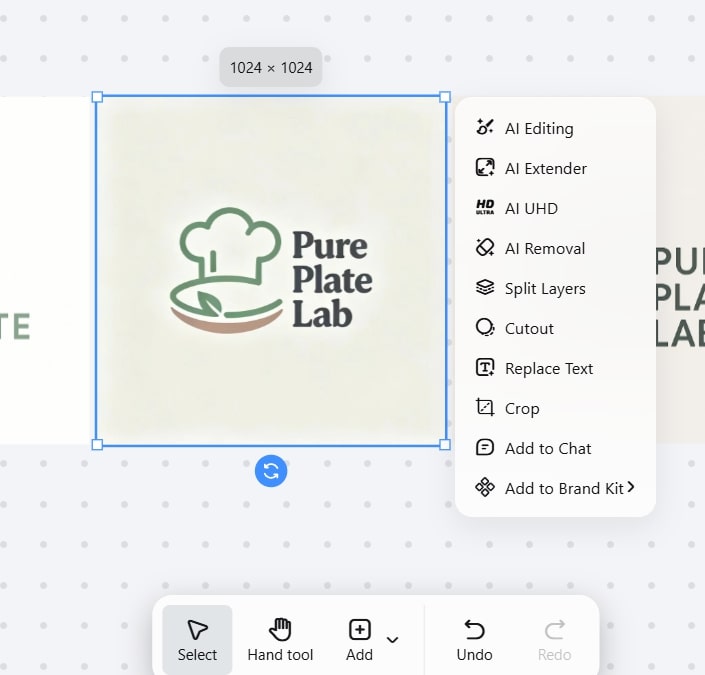
Task: Click the Crop tool icon
Action: click(x=485, y=408)
